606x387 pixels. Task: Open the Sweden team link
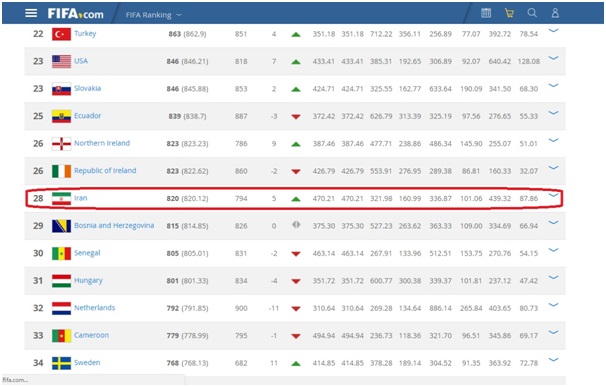[x=87, y=363]
